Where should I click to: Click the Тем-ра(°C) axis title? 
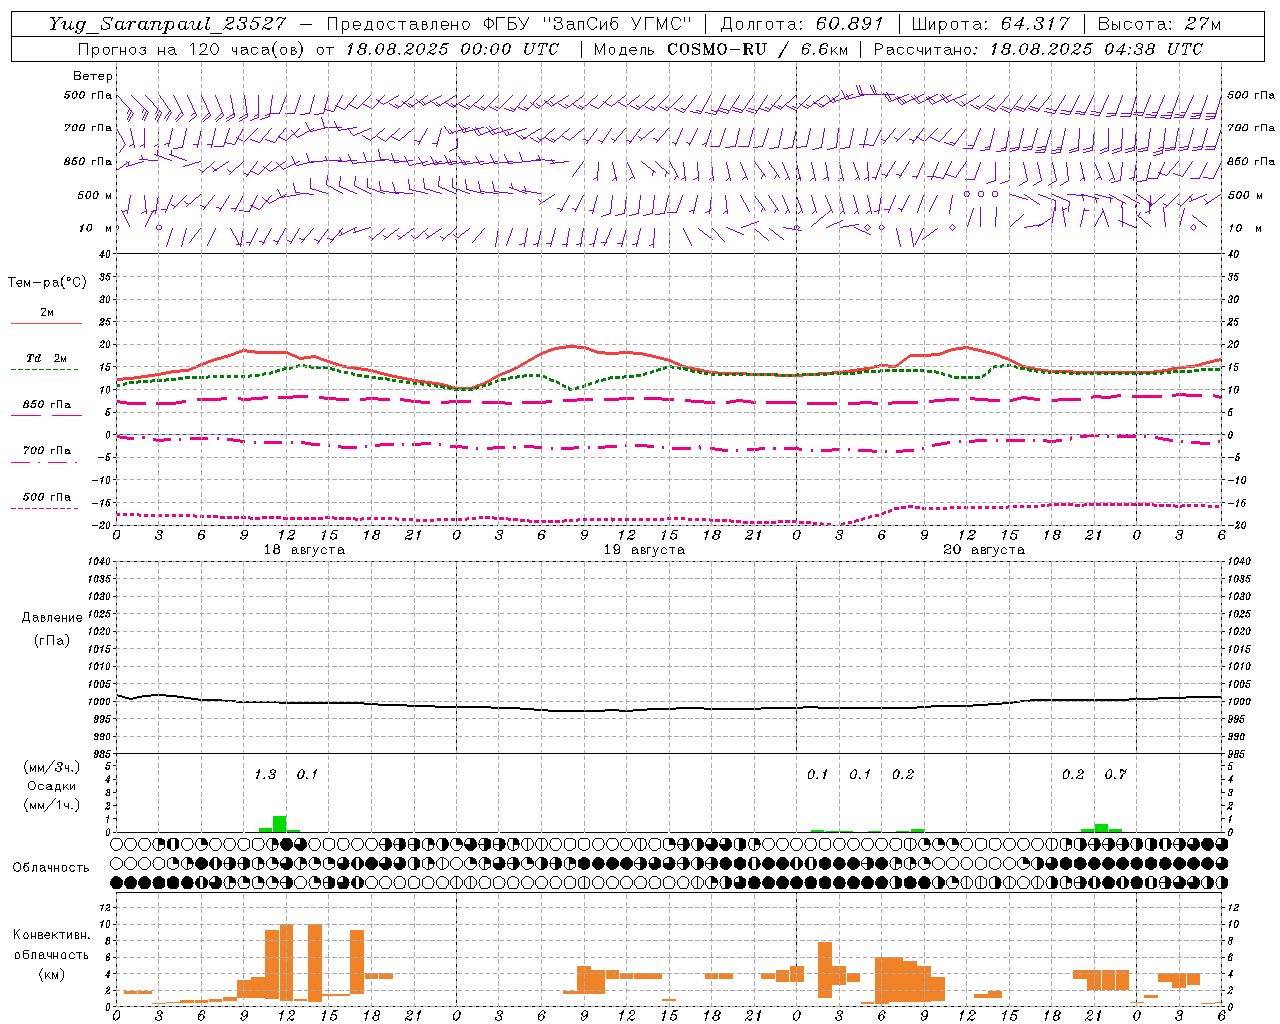47,282
